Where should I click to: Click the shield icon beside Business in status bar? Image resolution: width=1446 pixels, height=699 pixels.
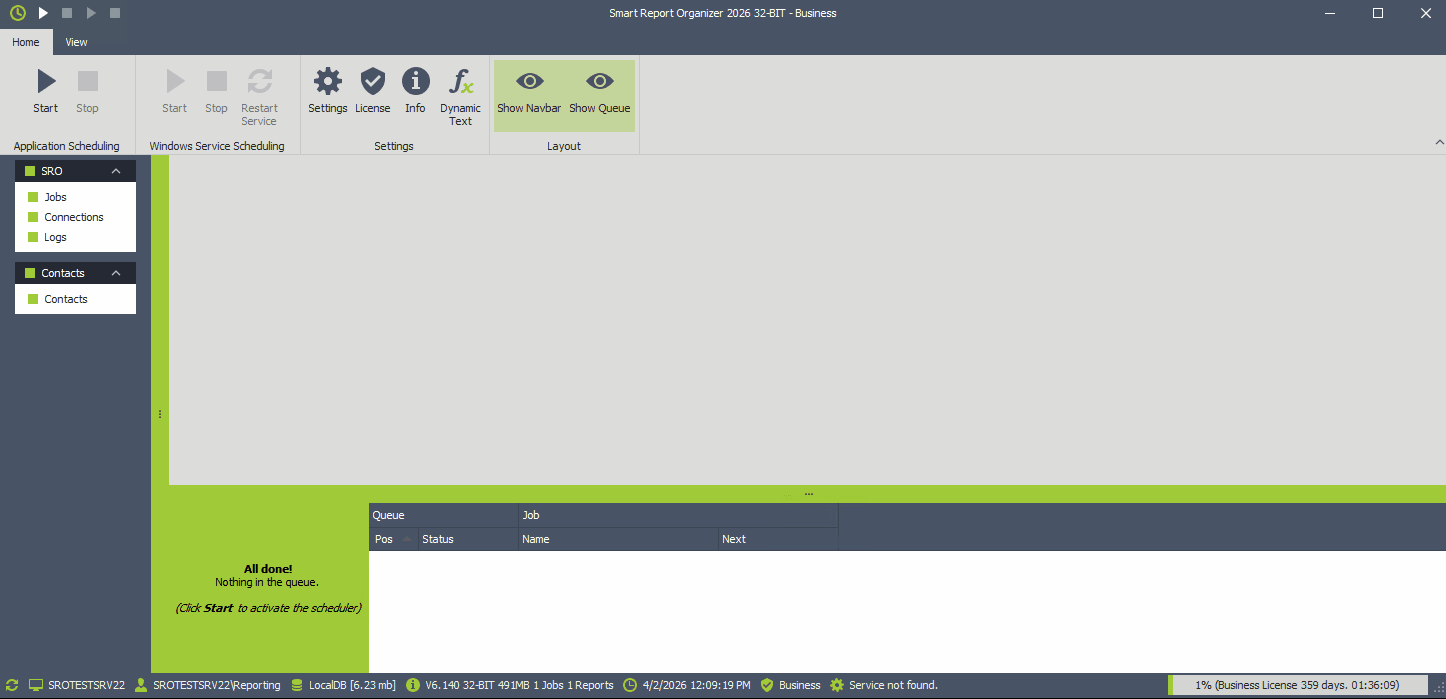click(767, 685)
